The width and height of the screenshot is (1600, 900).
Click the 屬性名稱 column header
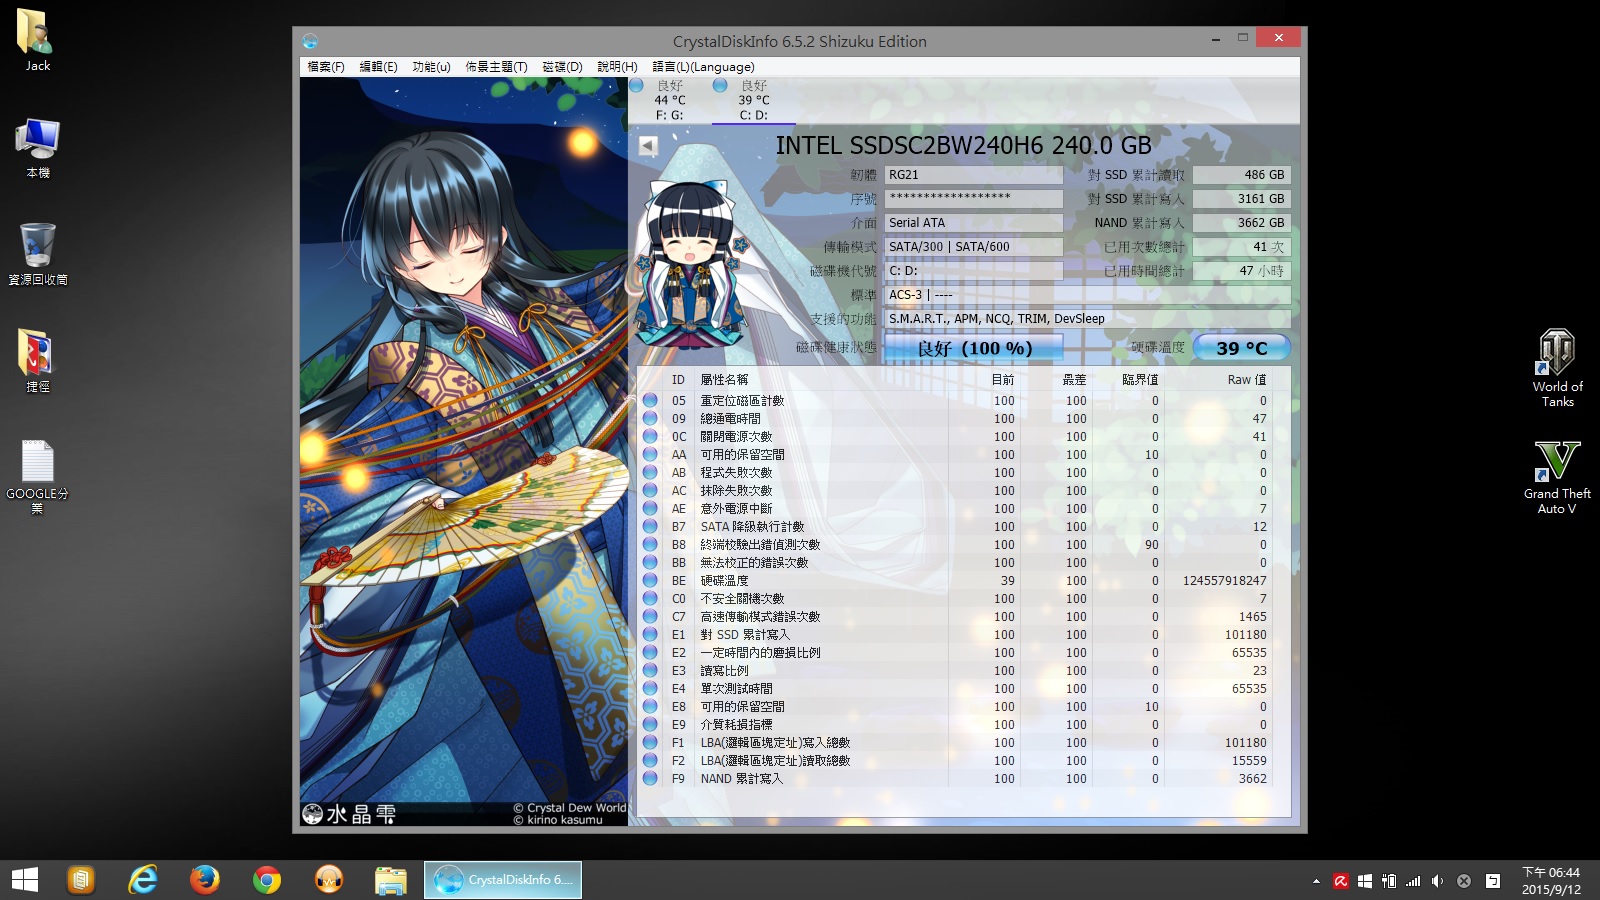coord(724,380)
